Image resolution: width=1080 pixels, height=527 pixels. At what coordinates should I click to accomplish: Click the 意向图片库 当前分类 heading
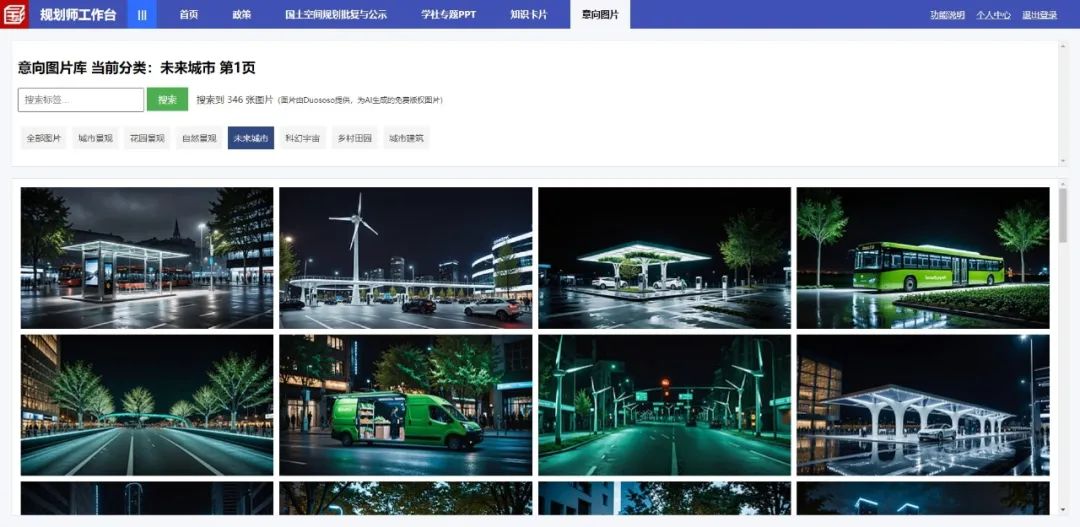[x=136, y=68]
